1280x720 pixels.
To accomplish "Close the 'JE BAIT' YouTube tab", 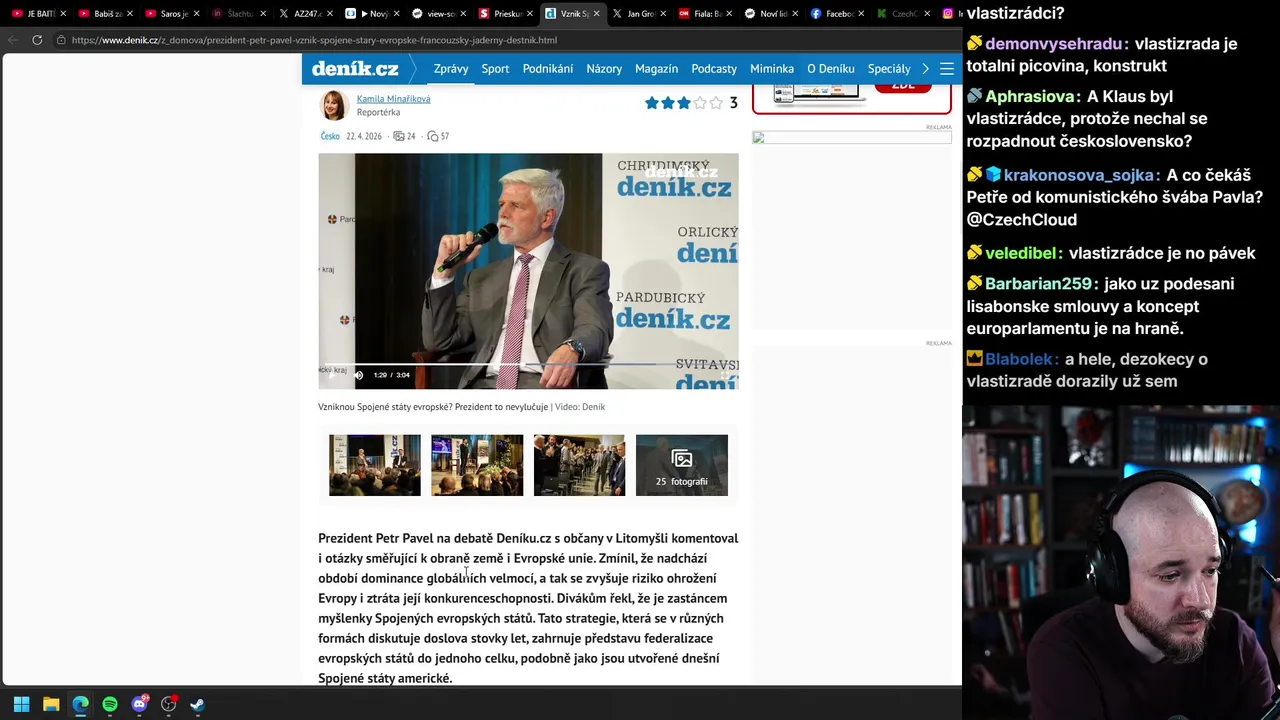I will [x=63, y=14].
